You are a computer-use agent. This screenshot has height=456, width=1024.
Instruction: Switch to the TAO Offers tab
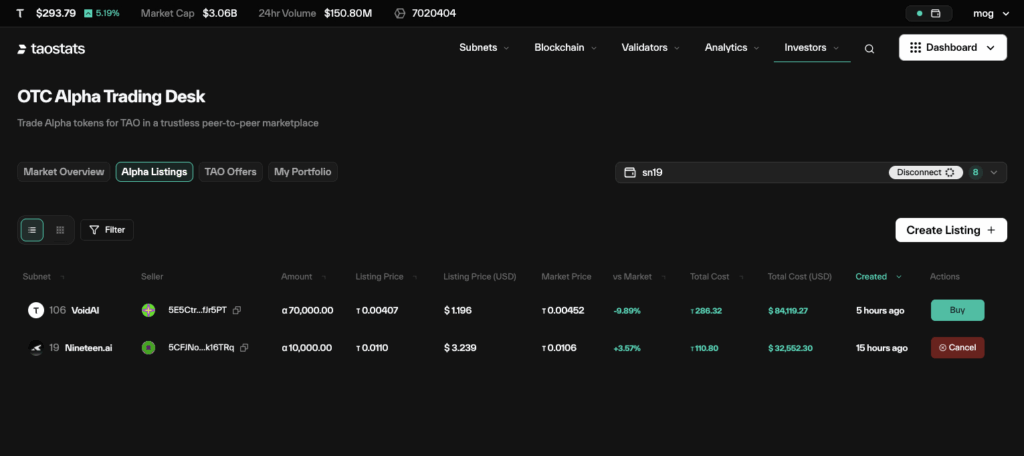(x=231, y=172)
